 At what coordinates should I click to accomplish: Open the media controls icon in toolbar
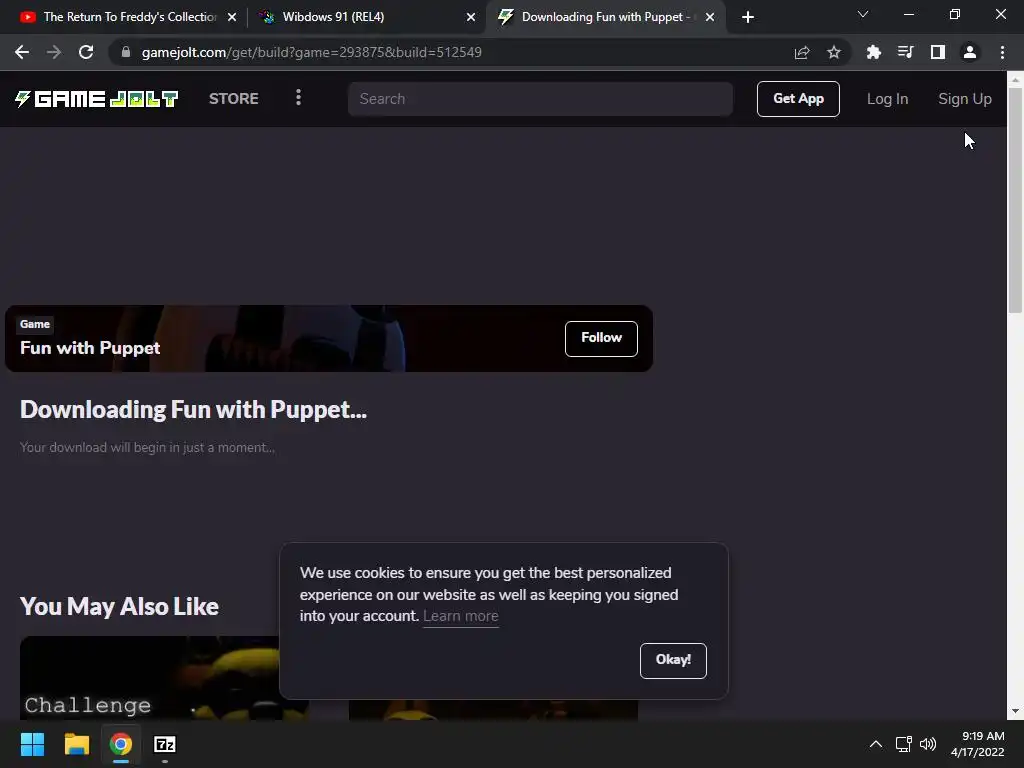905,52
